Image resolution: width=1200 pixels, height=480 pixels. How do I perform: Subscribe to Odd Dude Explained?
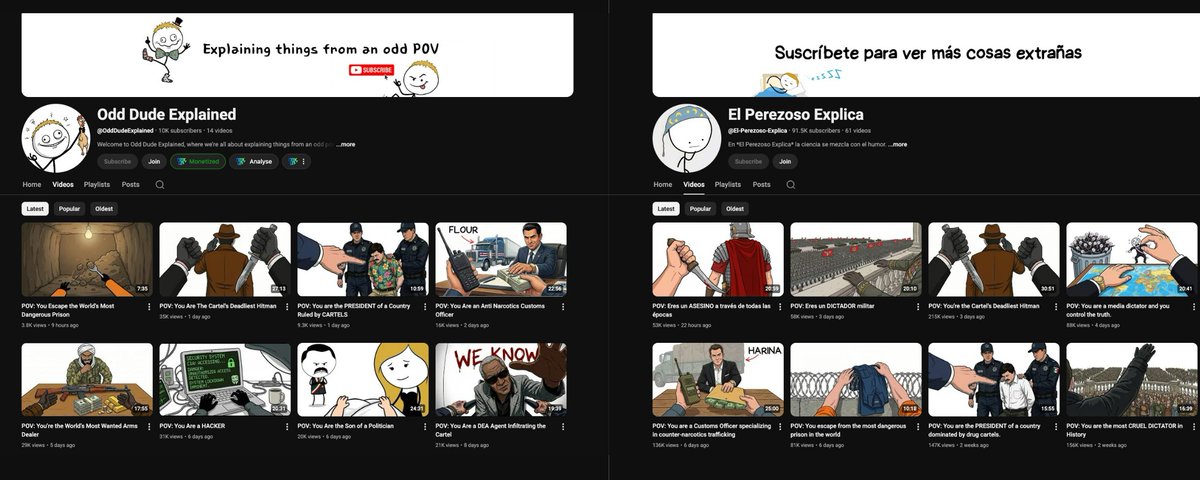point(117,161)
